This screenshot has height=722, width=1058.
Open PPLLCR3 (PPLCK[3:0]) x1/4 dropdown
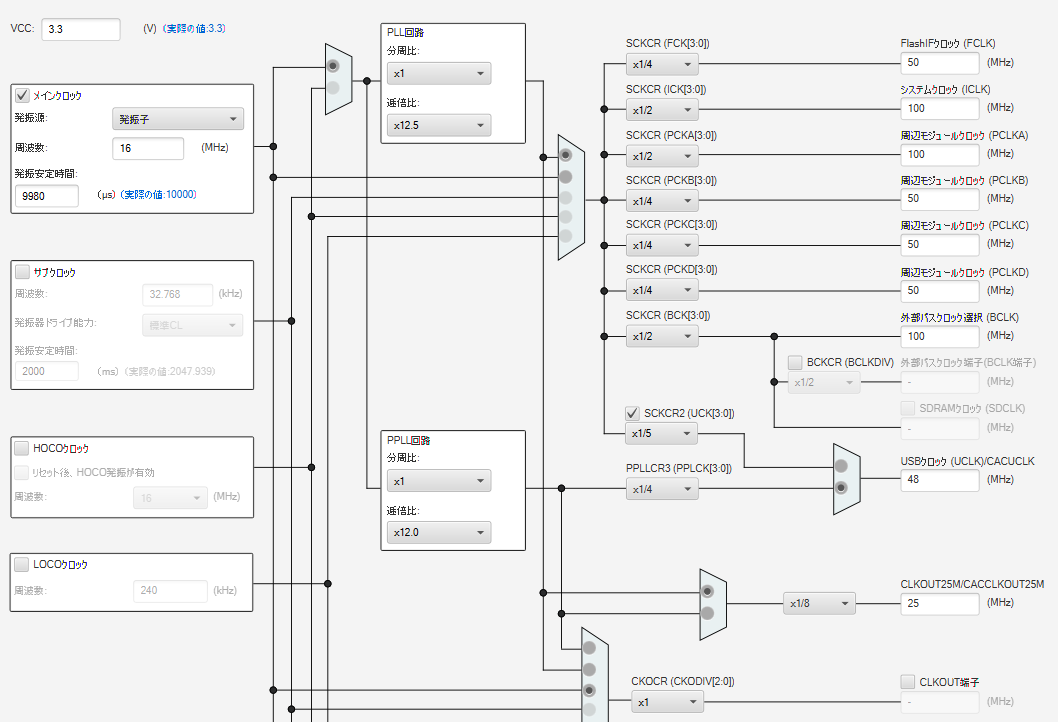click(662, 489)
